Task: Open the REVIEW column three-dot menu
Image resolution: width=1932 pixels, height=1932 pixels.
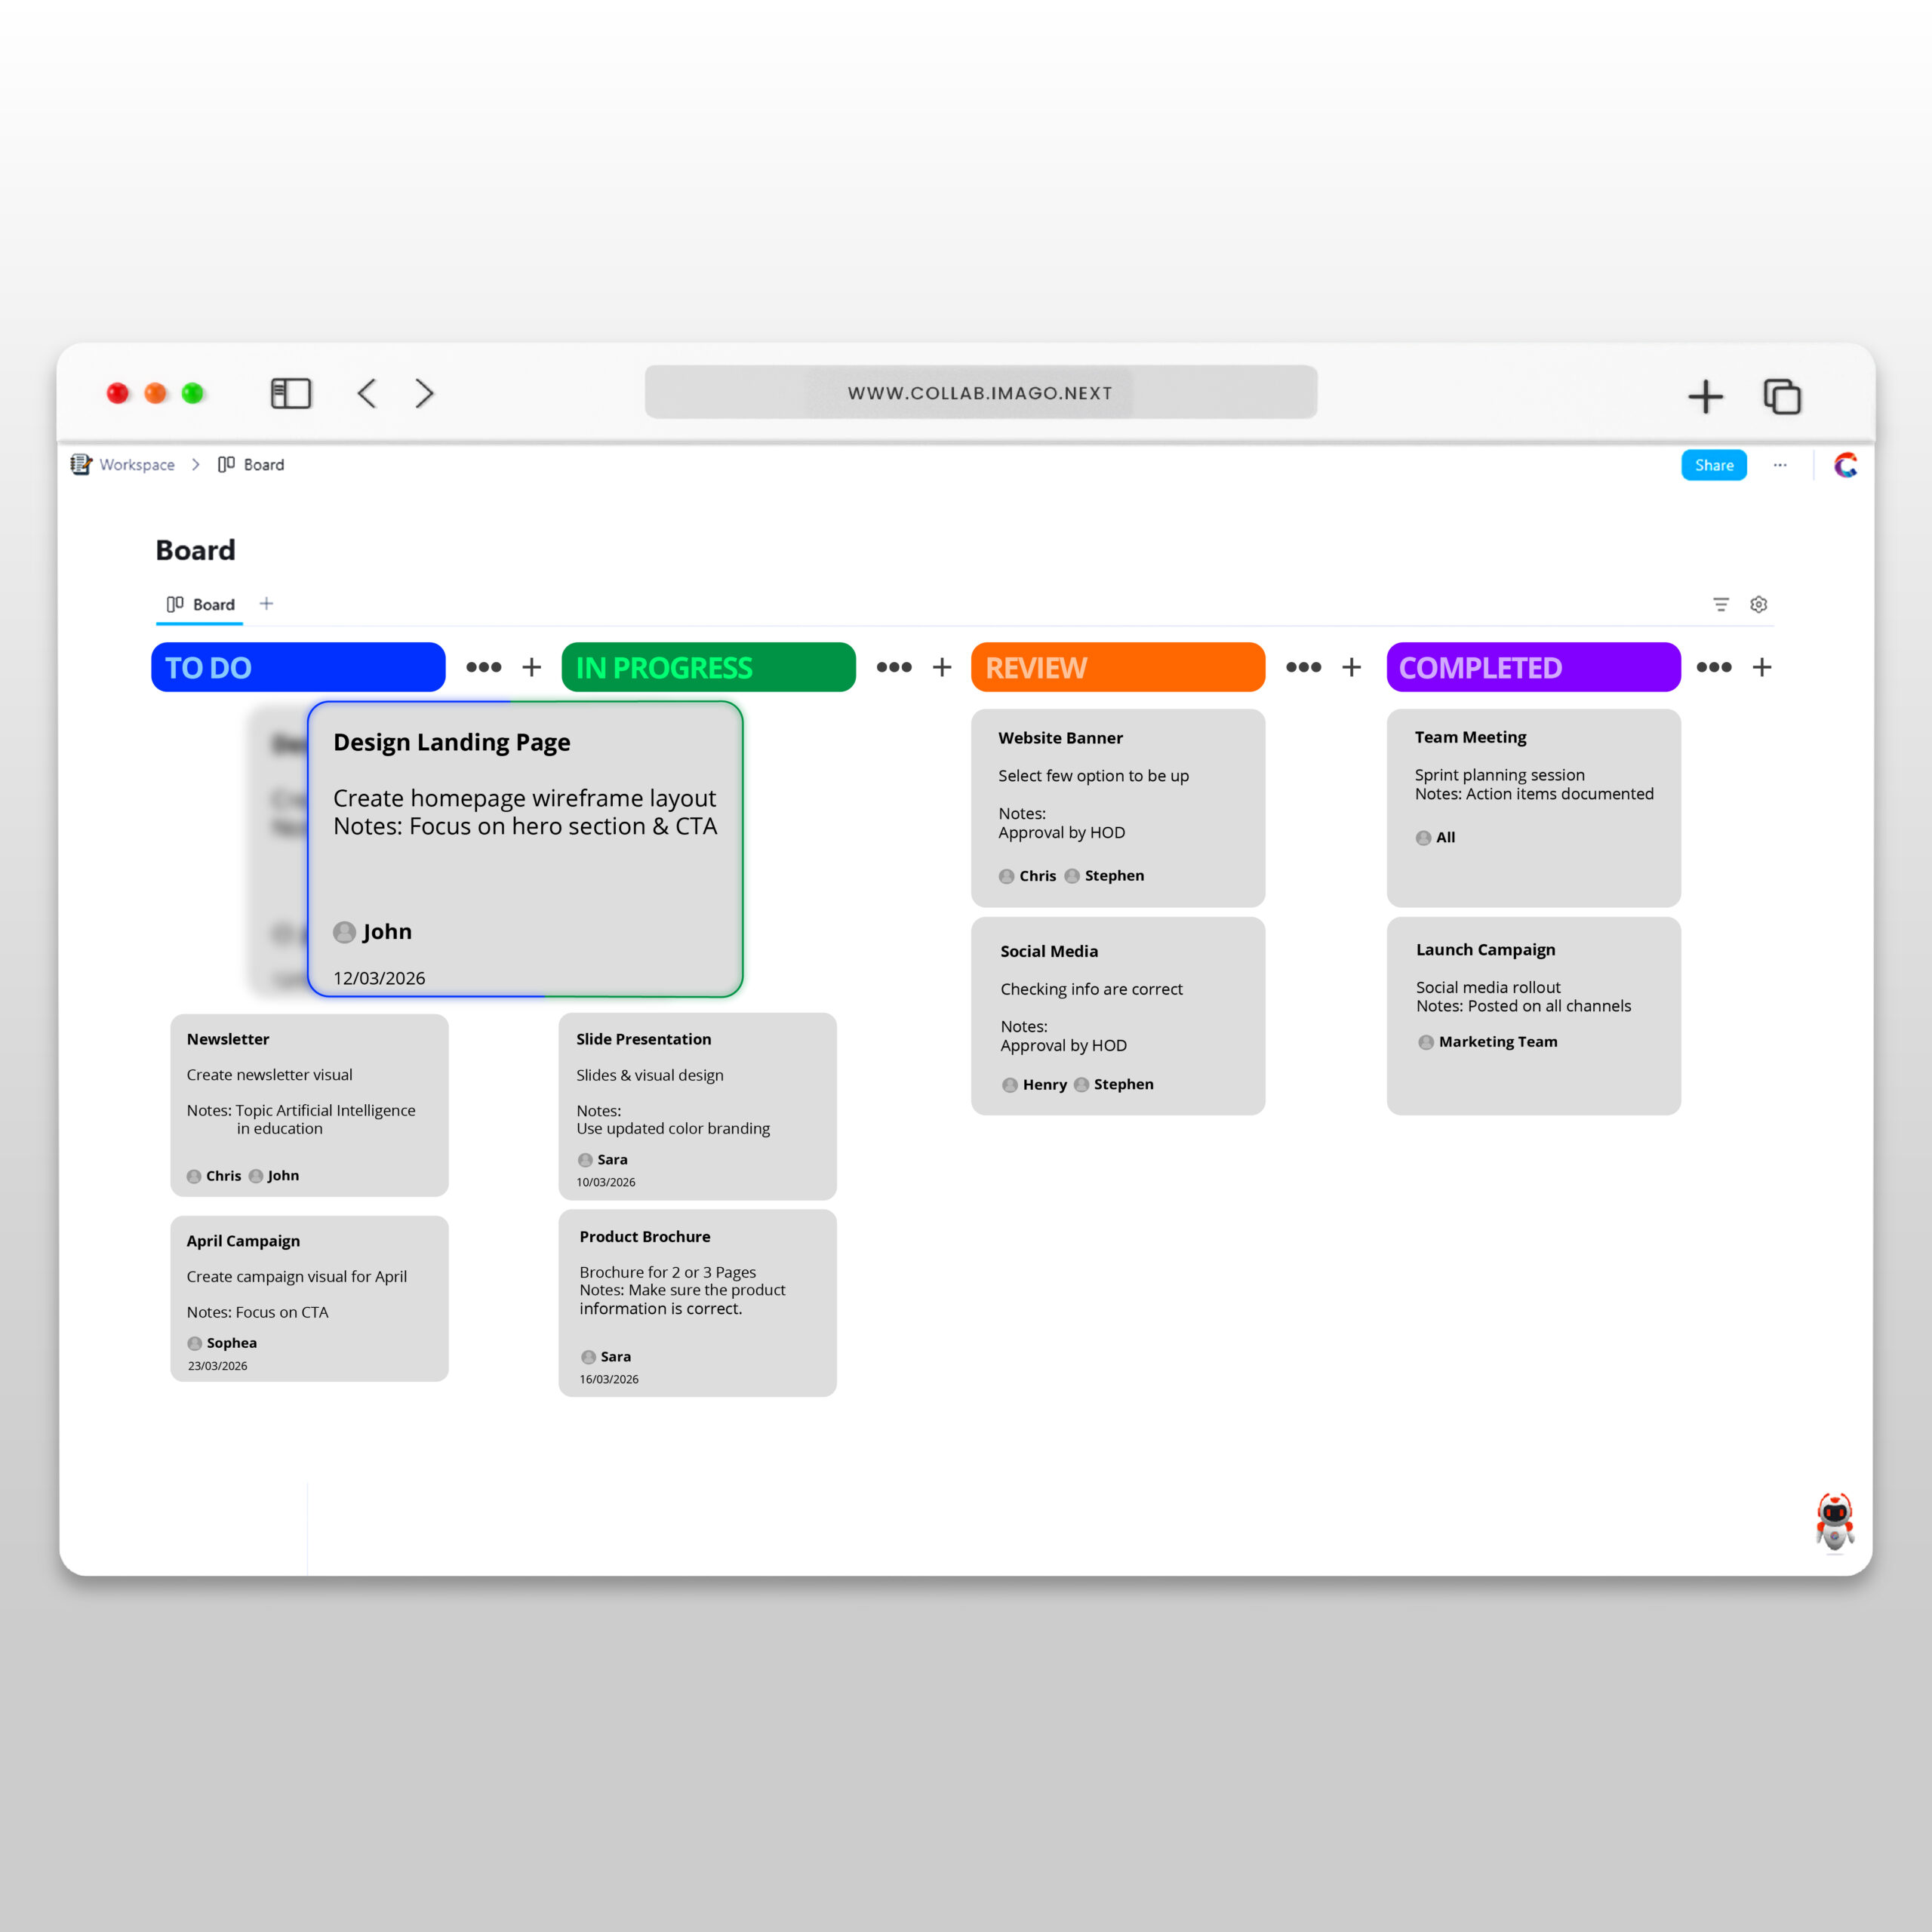Action: [x=1303, y=667]
